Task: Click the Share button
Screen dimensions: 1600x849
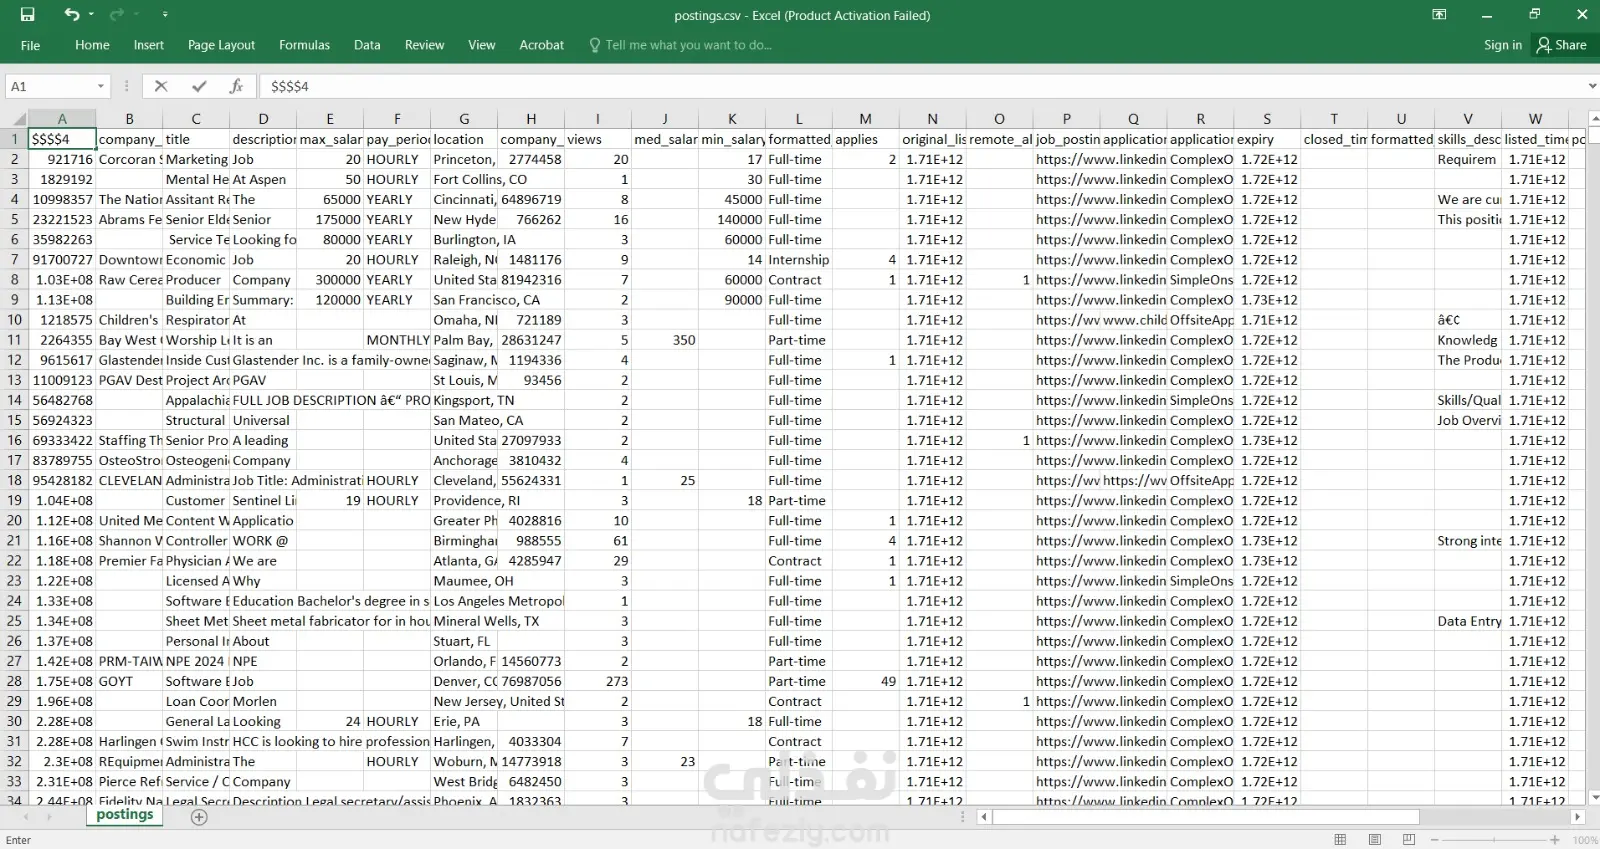Action: pos(1562,45)
